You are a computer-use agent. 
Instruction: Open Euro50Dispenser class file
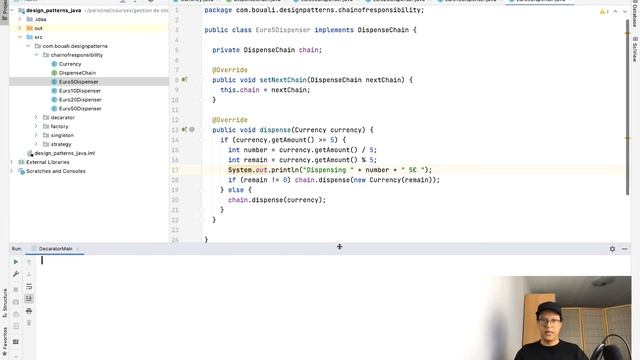pyautogui.click(x=80, y=109)
